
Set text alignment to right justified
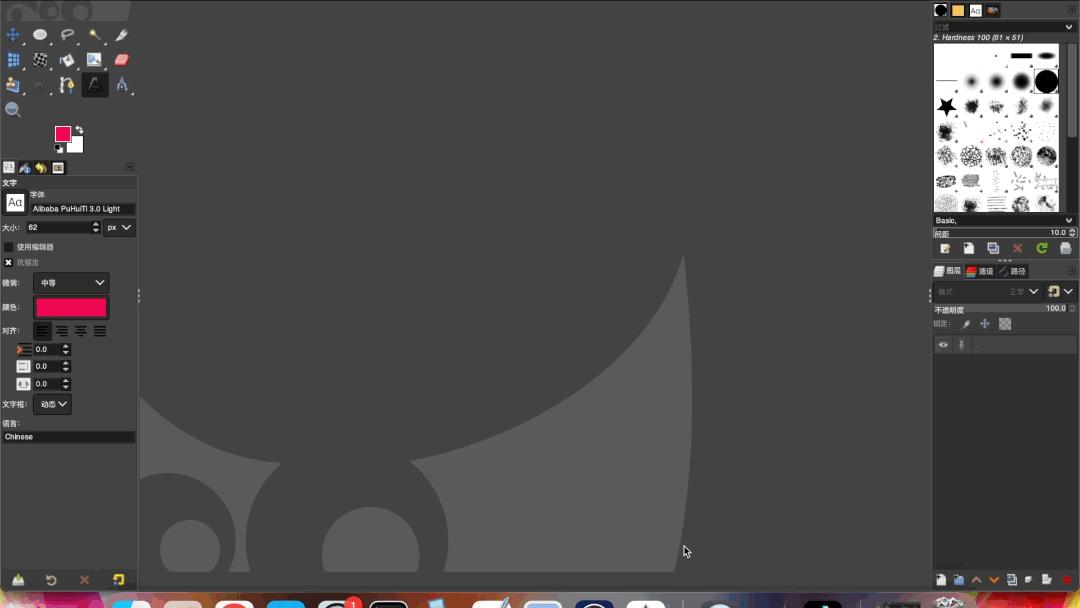[61, 331]
